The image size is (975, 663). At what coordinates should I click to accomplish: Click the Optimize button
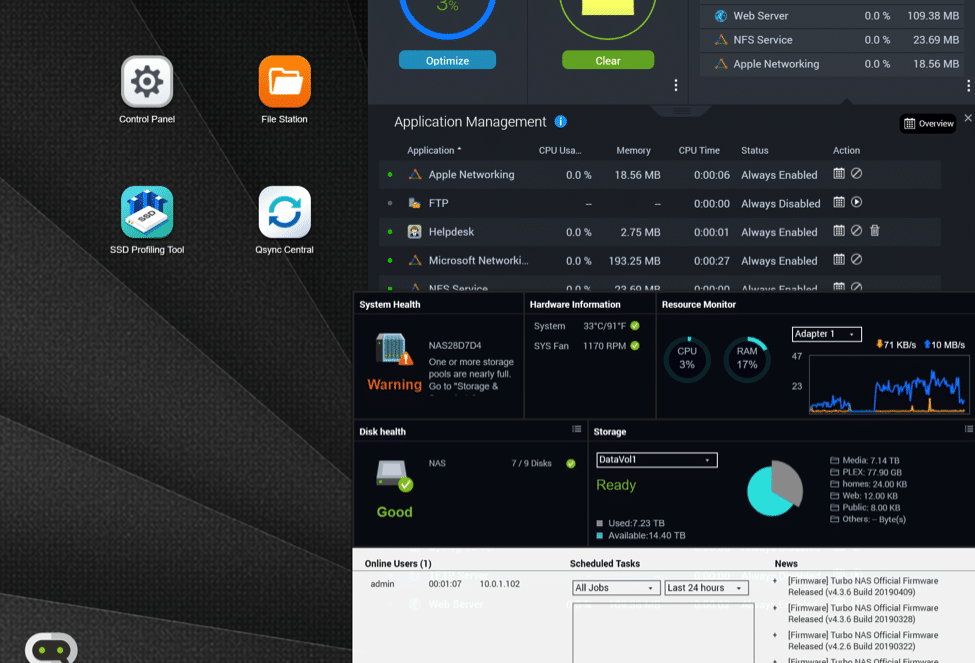[447, 60]
